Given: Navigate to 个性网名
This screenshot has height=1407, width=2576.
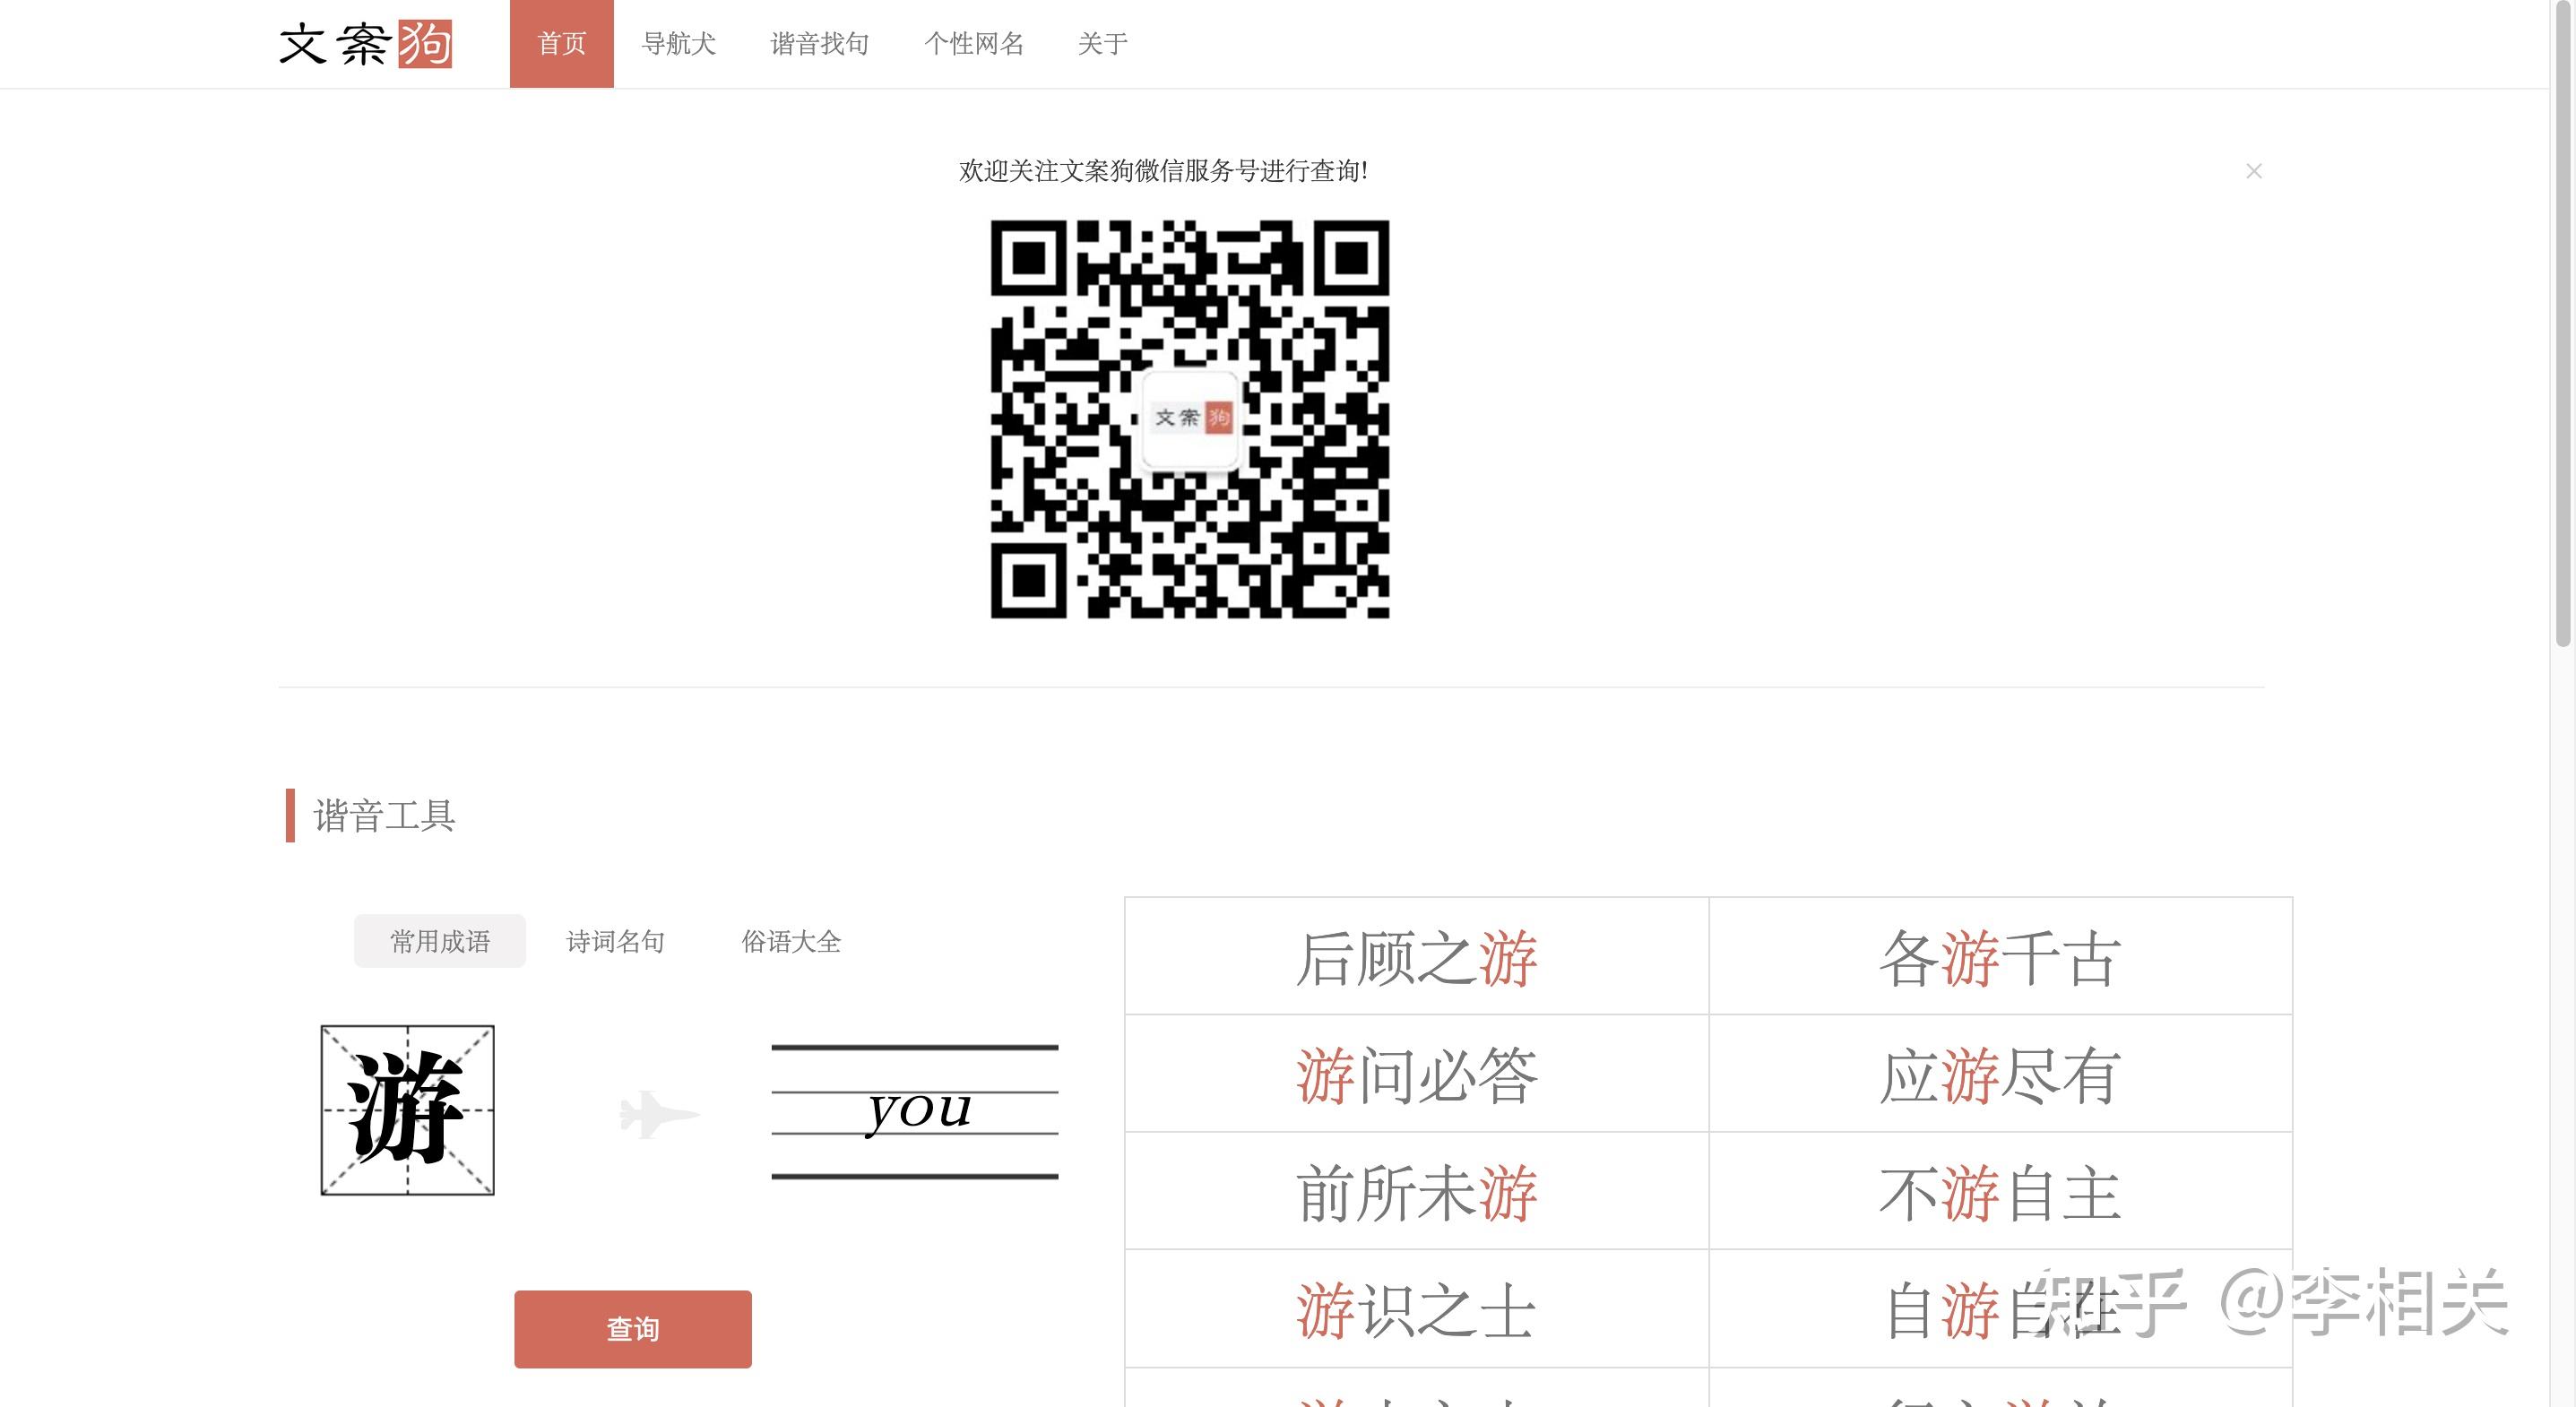Looking at the screenshot, I should (x=973, y=44).
